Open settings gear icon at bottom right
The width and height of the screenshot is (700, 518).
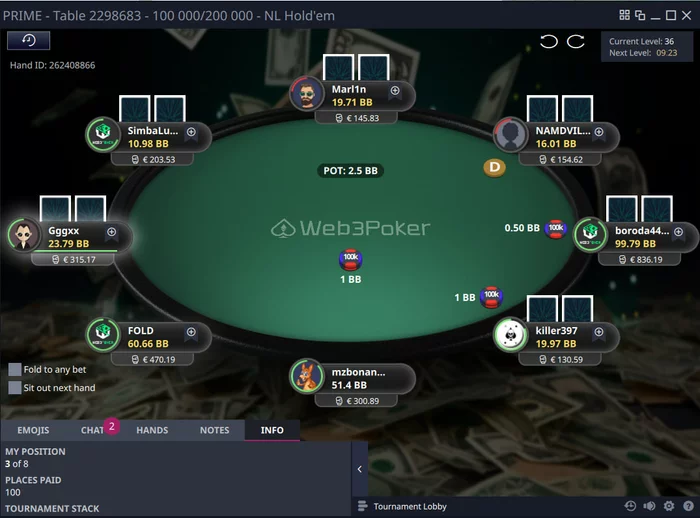click(669, 506)
